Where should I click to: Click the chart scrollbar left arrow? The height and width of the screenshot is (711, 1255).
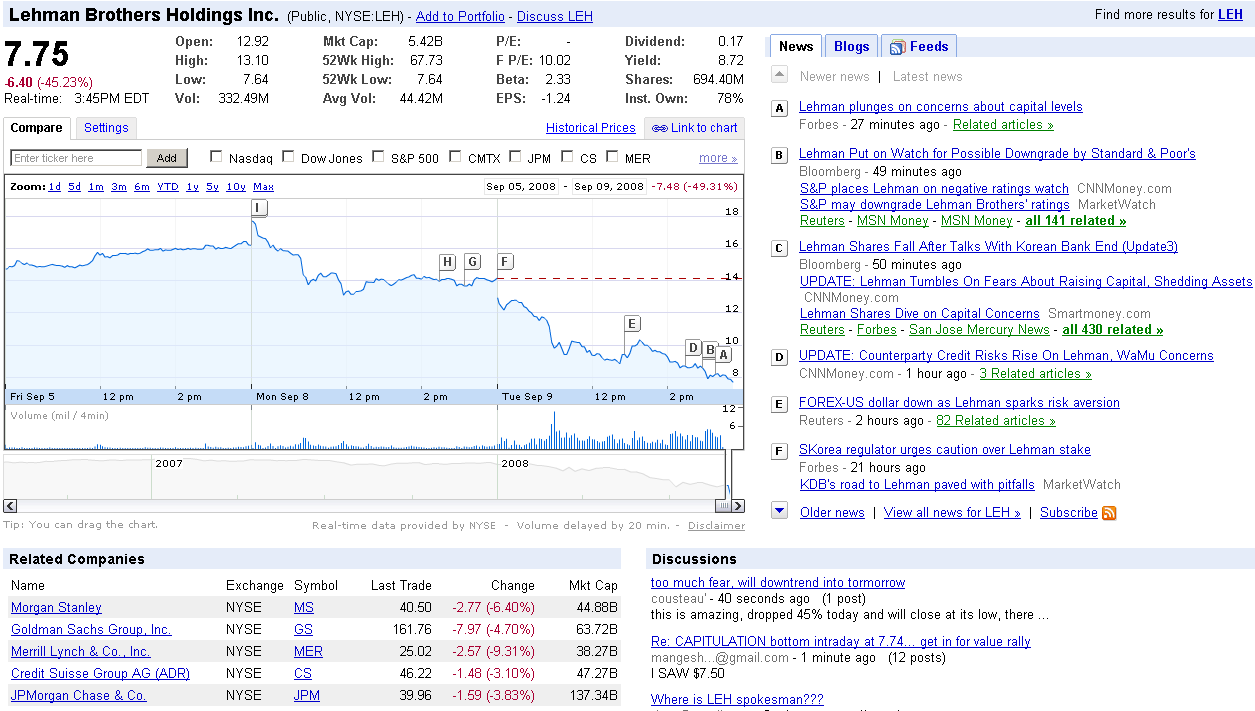click(x=10, y=506)
